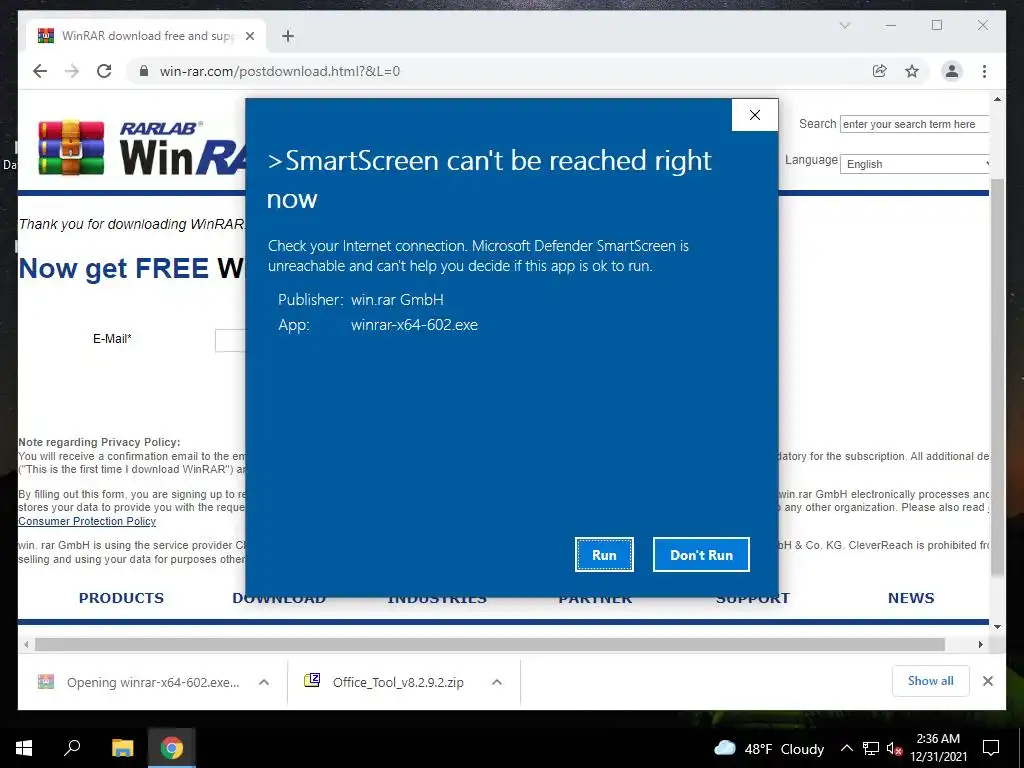Click horizontal scrollbar right arrow
This screenshot has width=1024, height=768.
980,645
